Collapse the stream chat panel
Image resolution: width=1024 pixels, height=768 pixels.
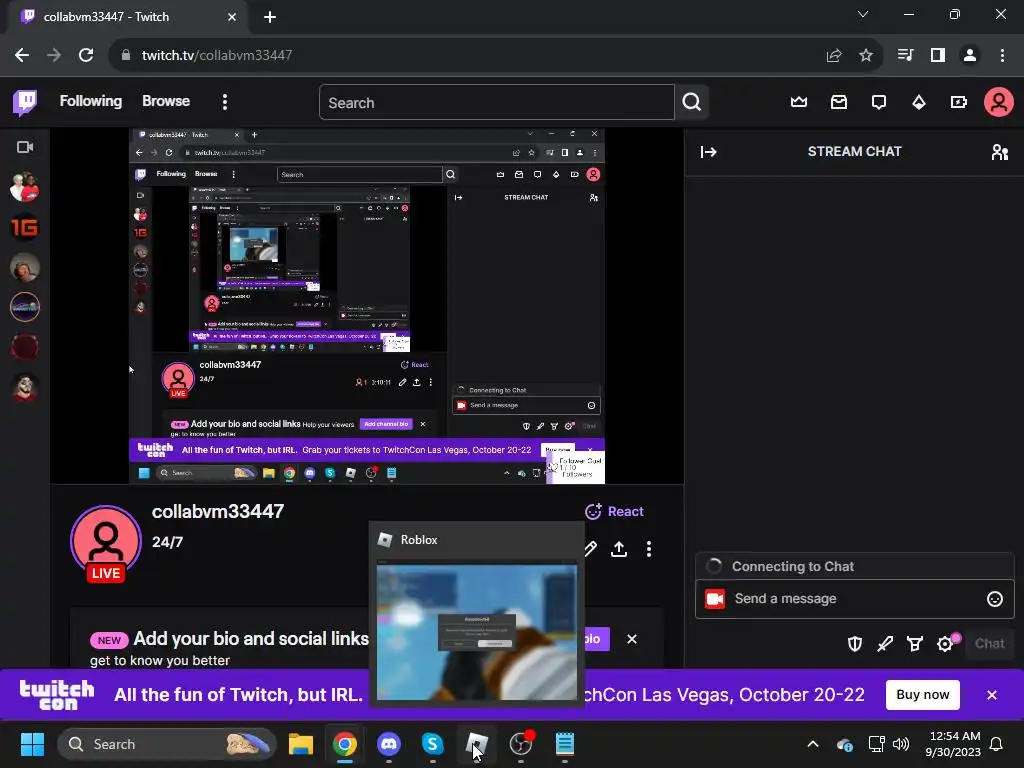click(709, 152)
